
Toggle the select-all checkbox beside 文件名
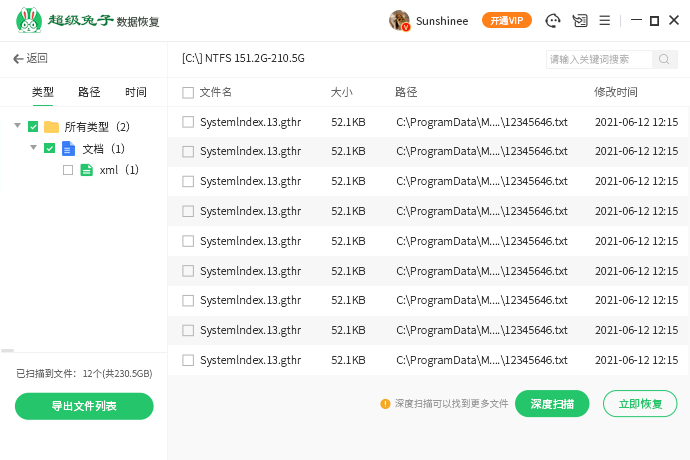pyautogui.click(x=188, y=93)
